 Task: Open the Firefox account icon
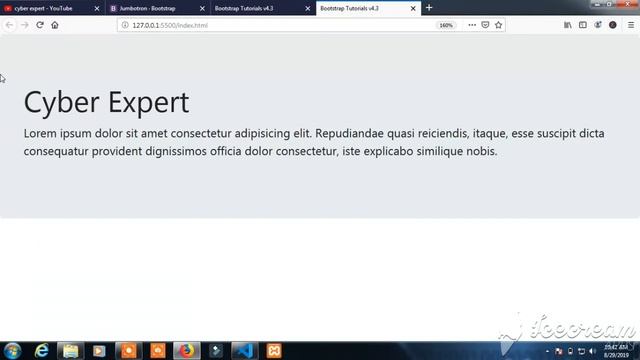click(x=598, y=25)
